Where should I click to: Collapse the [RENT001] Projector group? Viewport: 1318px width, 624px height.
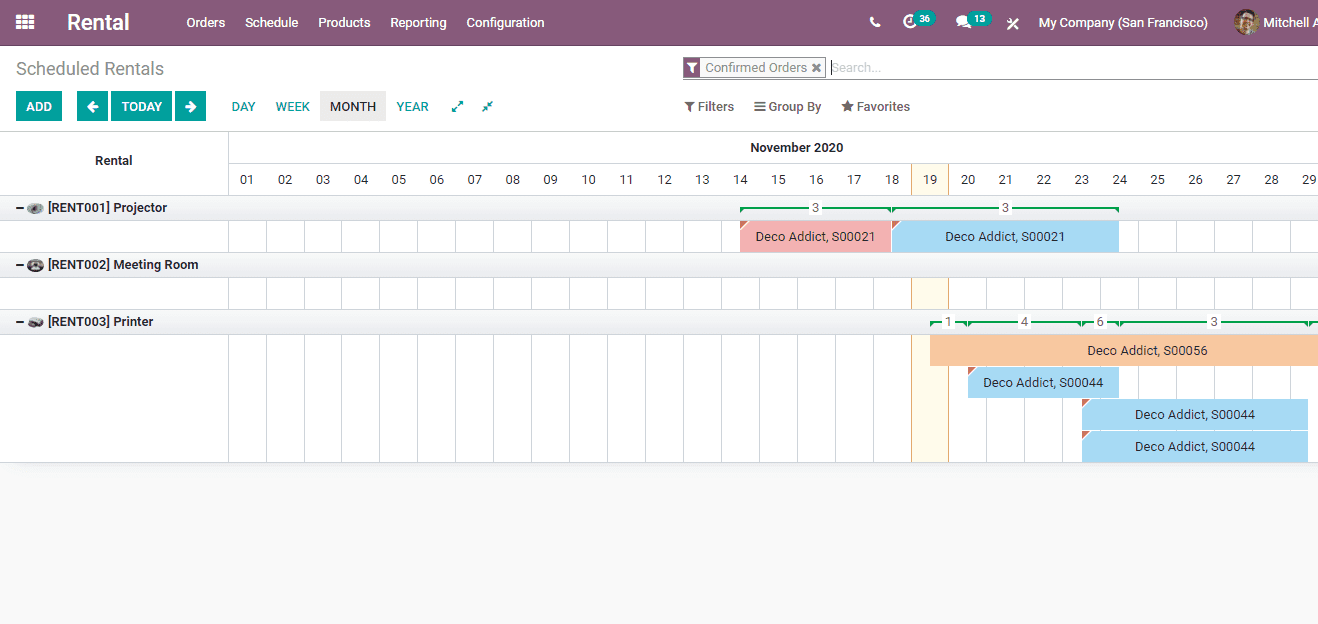[20, 208]
